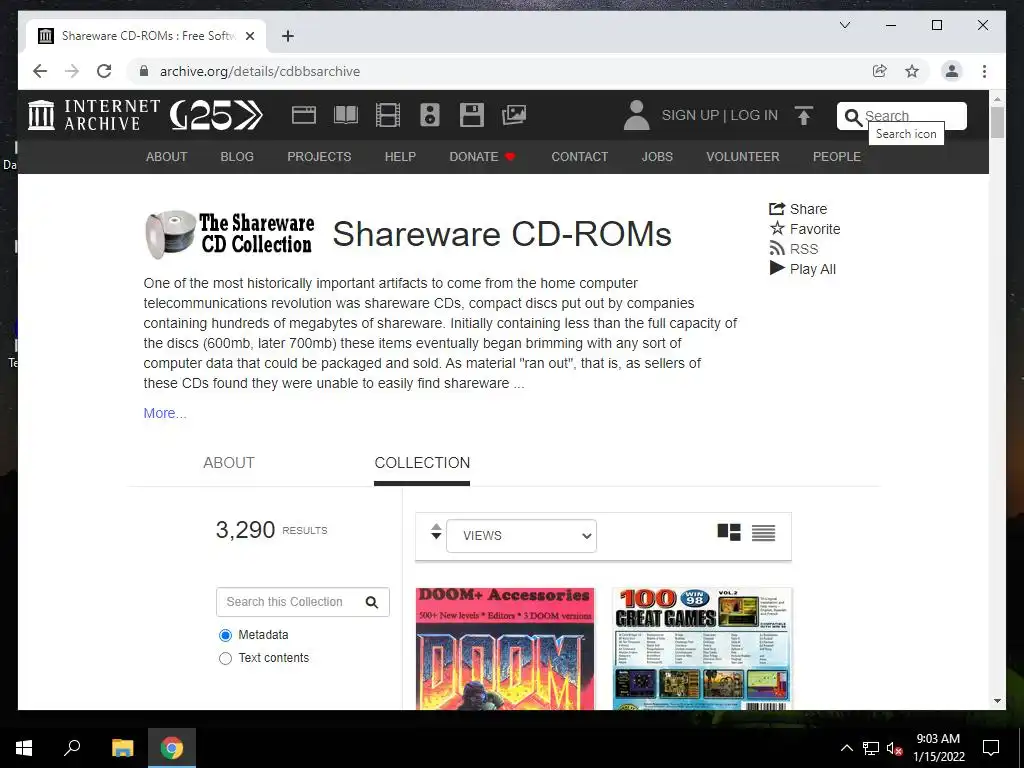The width and height of the screenshot is (1024, 768).
Task: Open the DOOM+ Accessories thumbnail
Action: click(505, 648)
